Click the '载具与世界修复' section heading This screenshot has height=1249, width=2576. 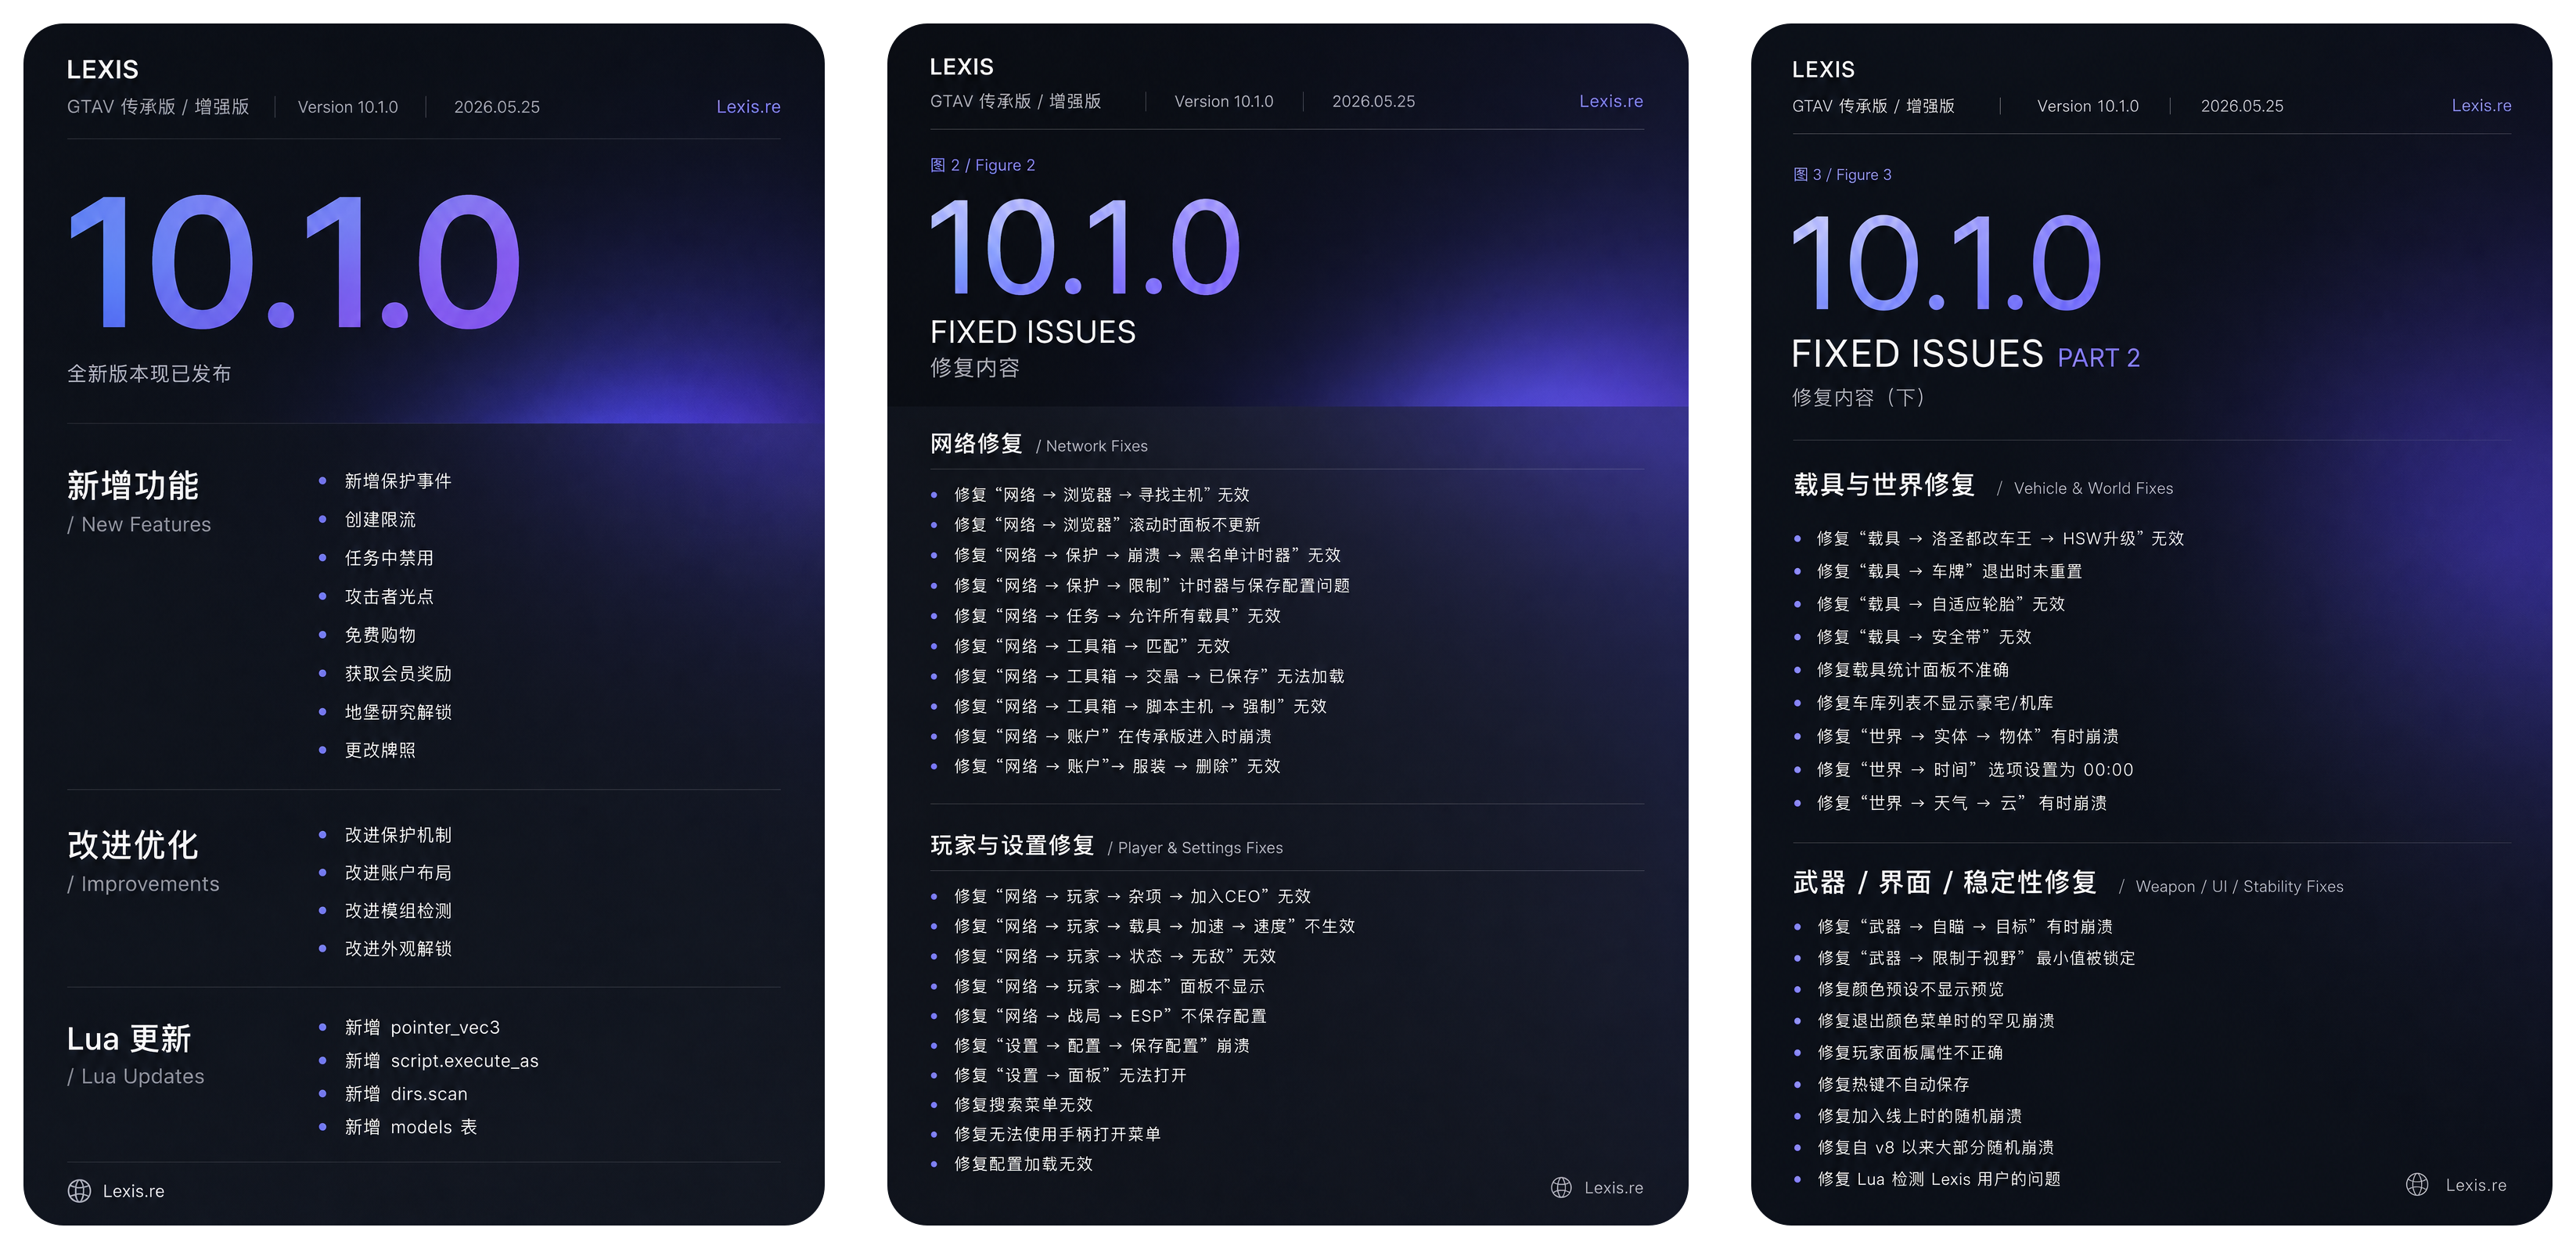coord(1884,485)
